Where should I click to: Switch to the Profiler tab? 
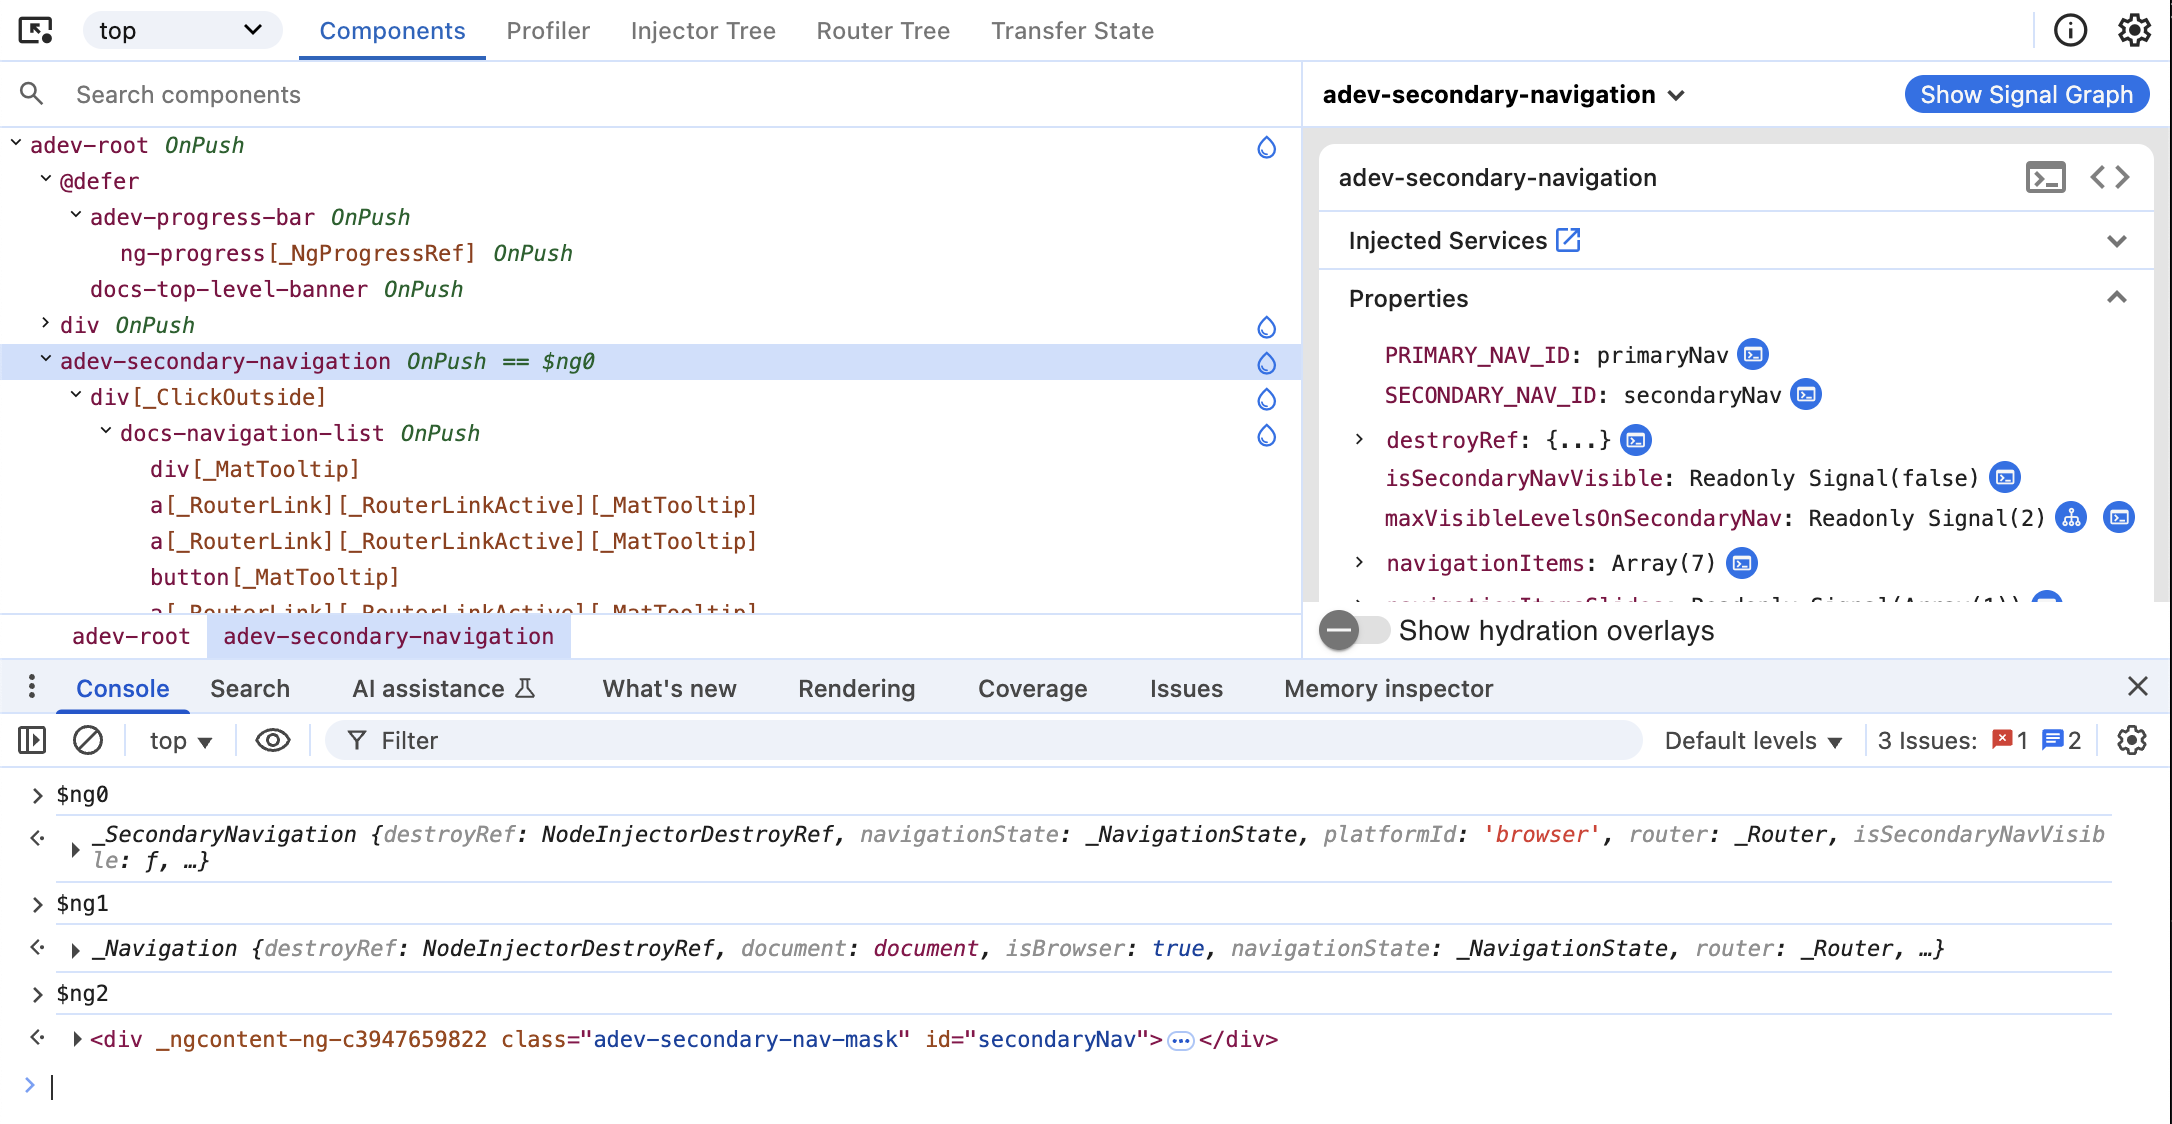pyautogui.click(x=548, y=30)
